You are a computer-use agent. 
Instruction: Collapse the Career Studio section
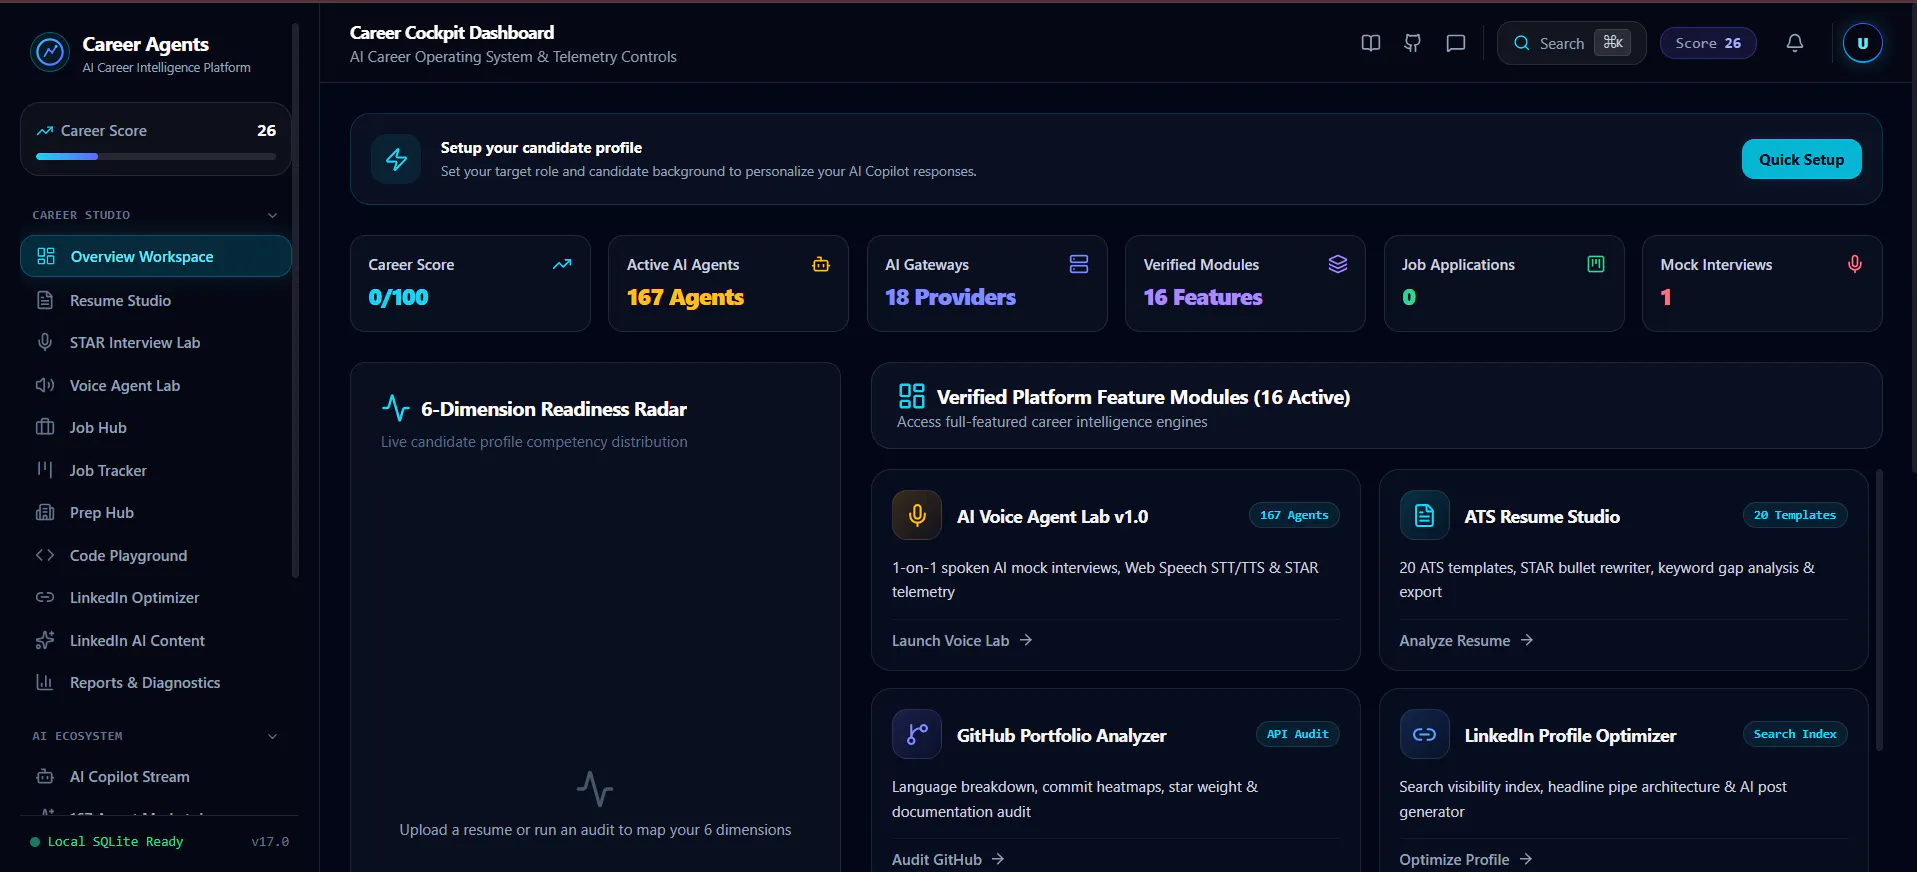(272, 215)
